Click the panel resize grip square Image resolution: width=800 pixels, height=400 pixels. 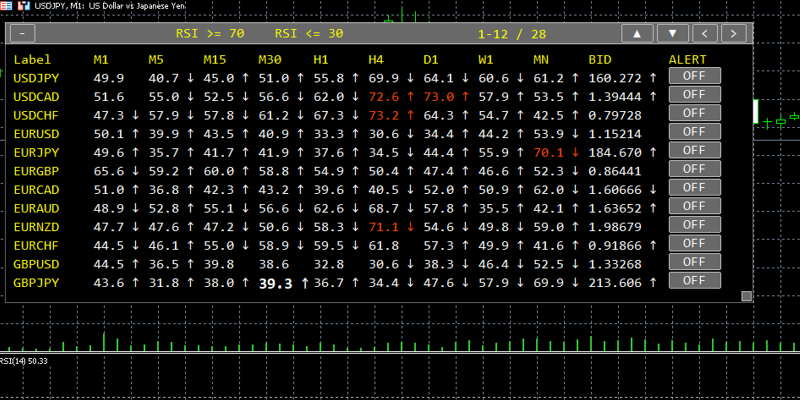click(746, 296)
